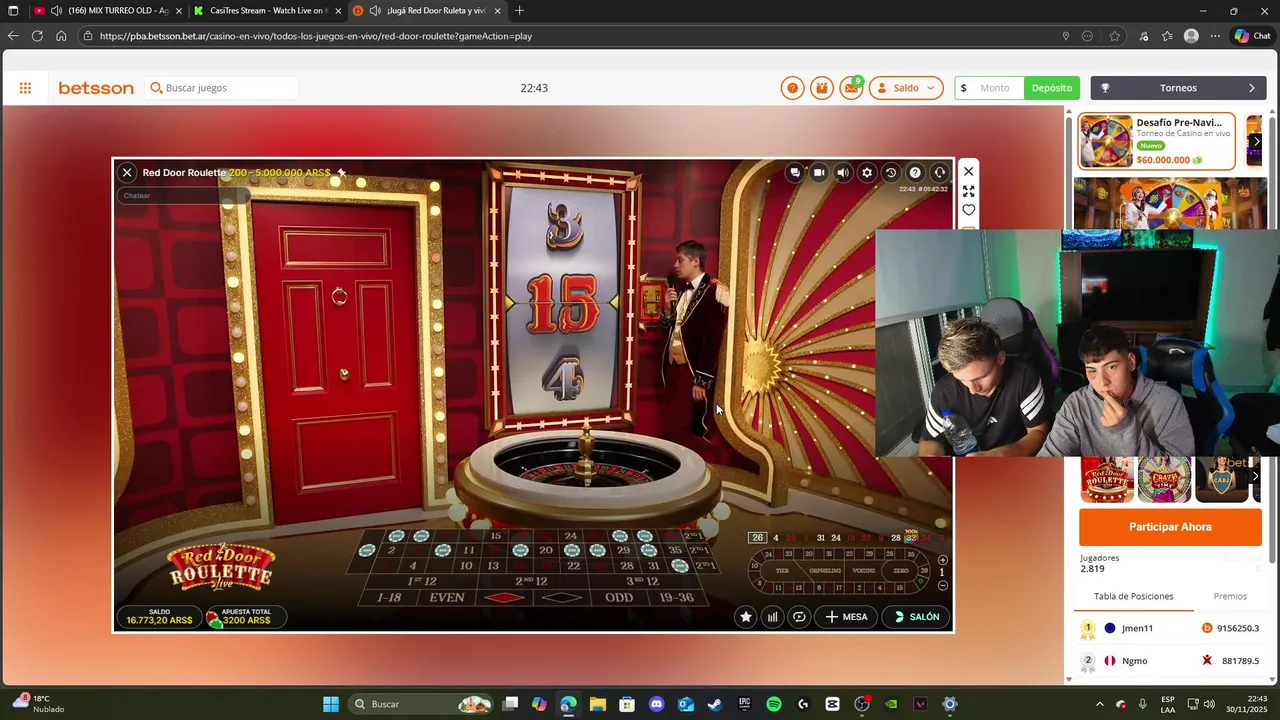Click the repeat bet autoplay icon
The width and height of the screenshot is (1280, 720).
pyautogui.click(x=799, y=617)
